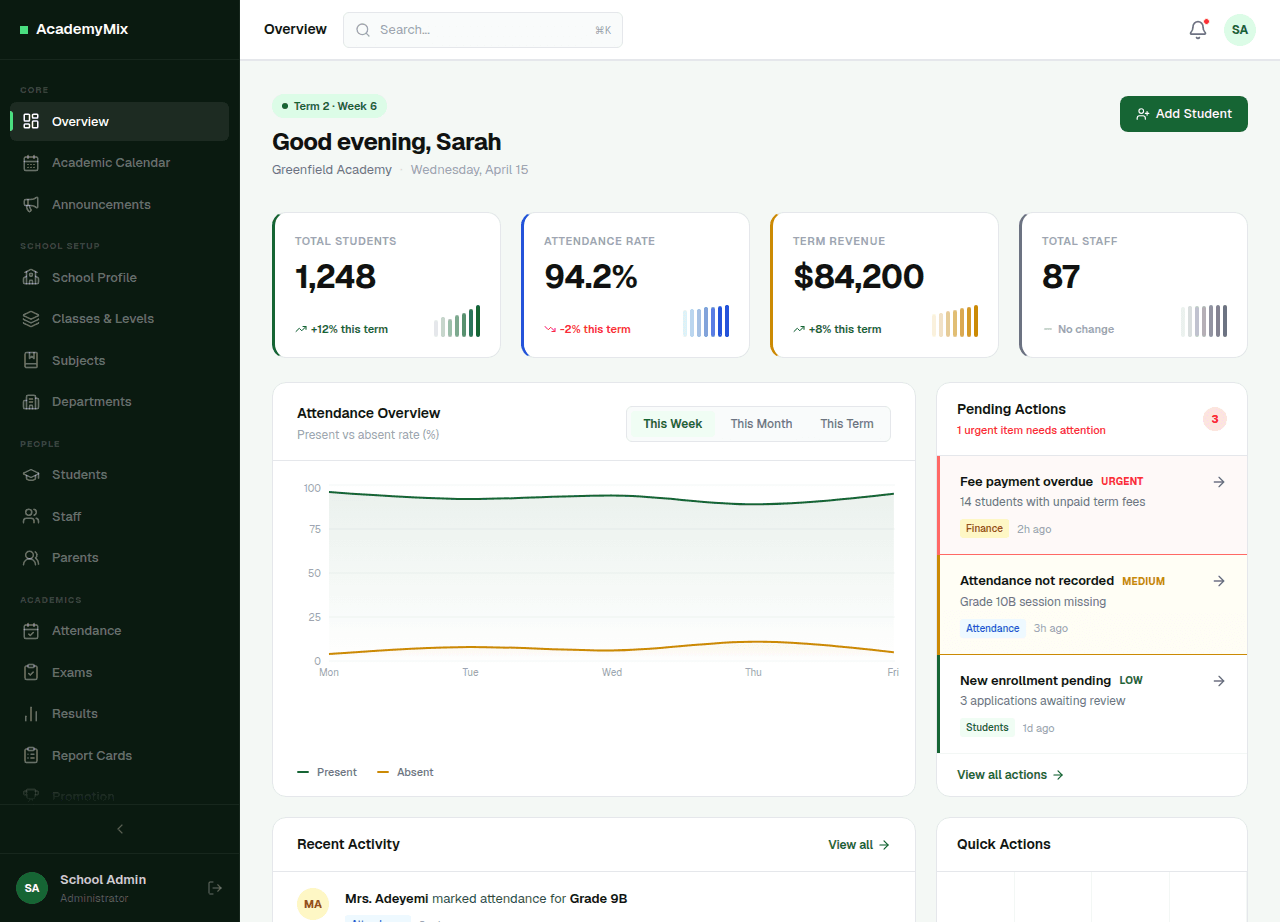Open Report Cards from its sidebar icon
This screenshot has width=1280, height=922.
point(30,755)
